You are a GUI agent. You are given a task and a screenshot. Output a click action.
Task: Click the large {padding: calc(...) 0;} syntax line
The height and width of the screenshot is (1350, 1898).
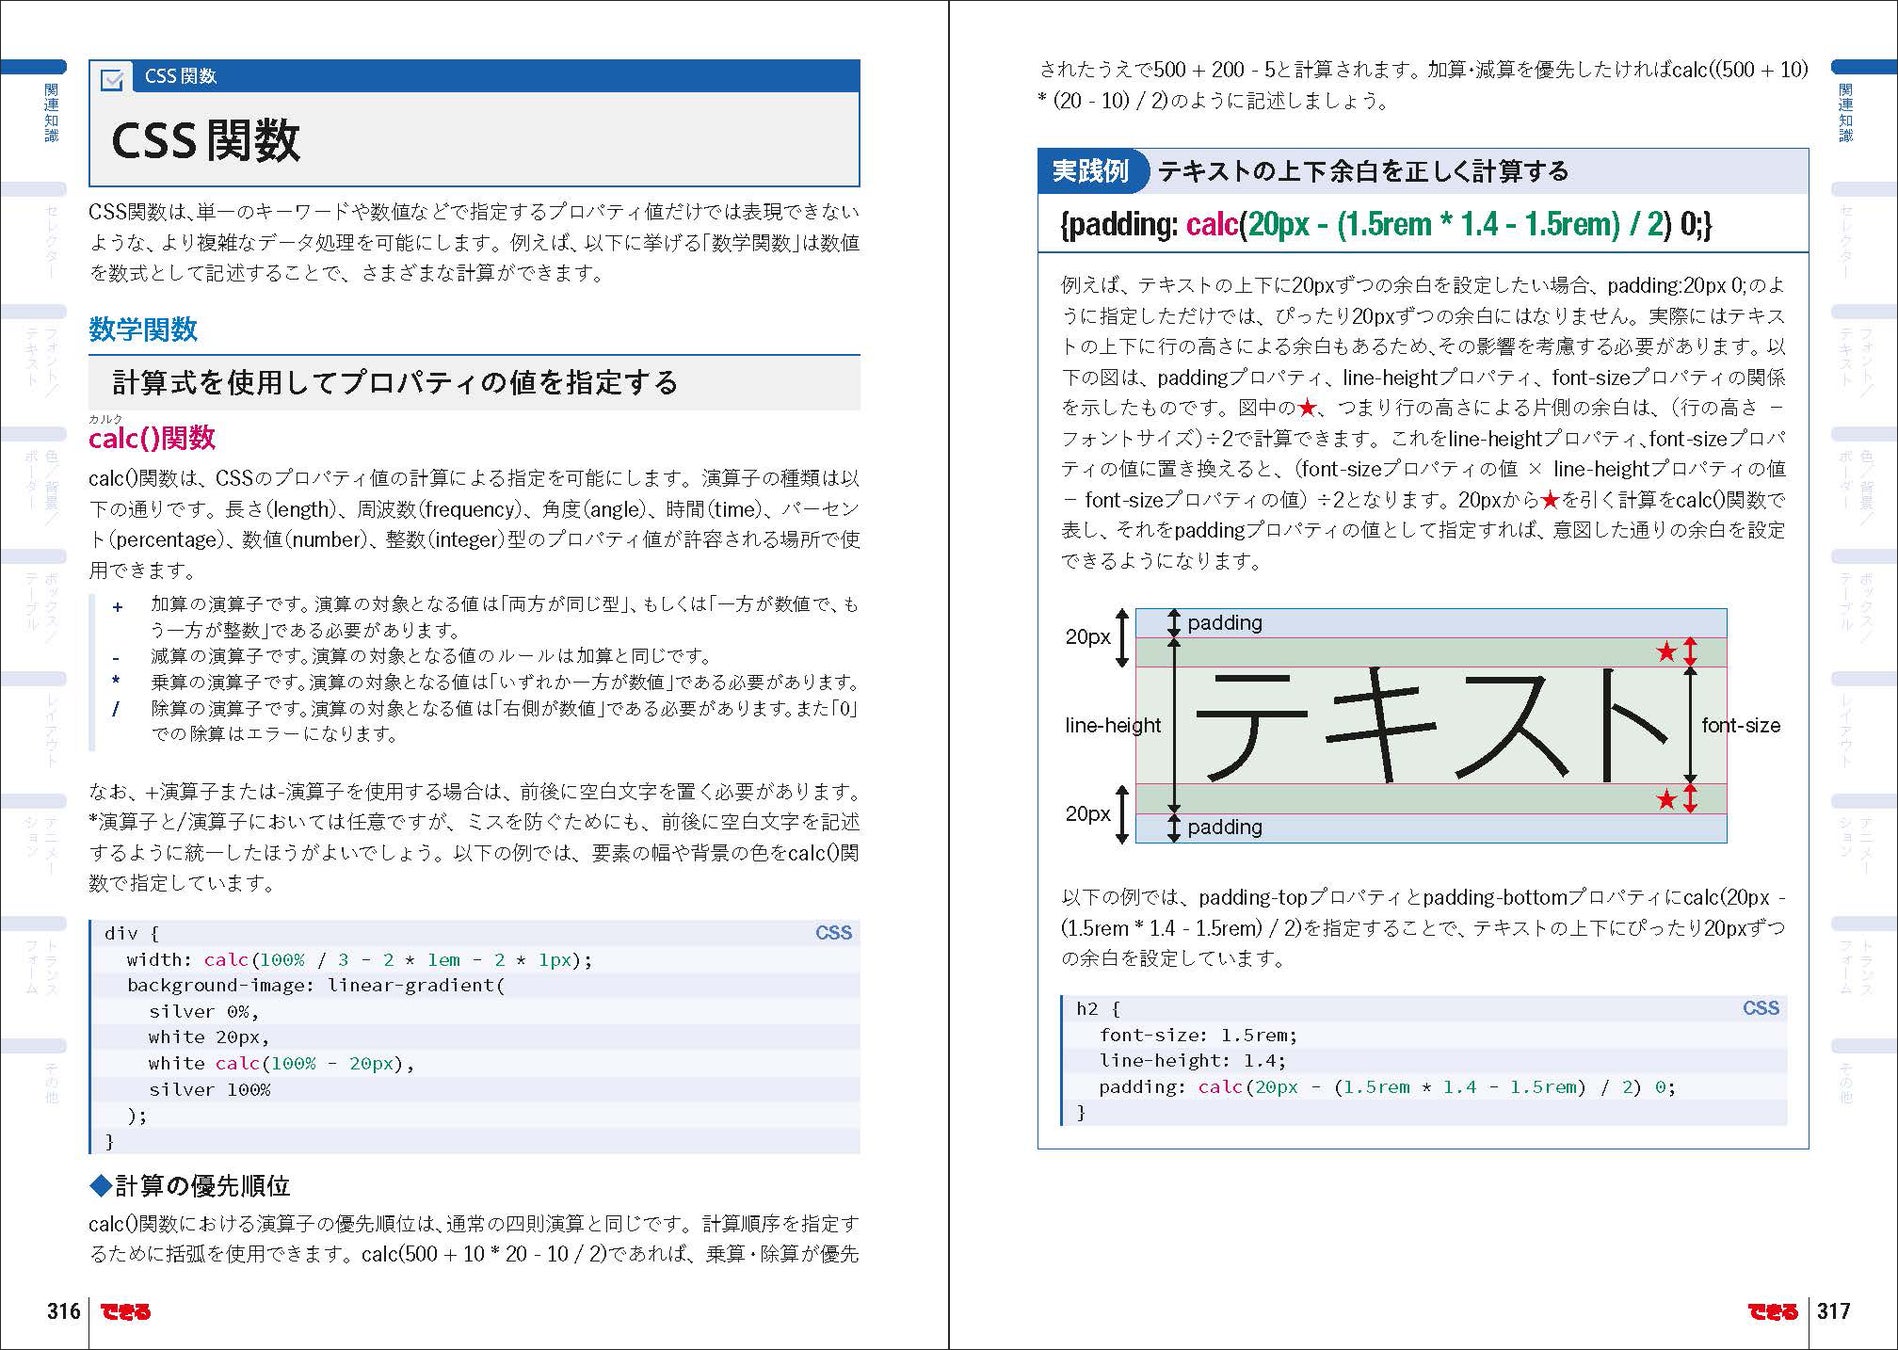point(1386,224)
